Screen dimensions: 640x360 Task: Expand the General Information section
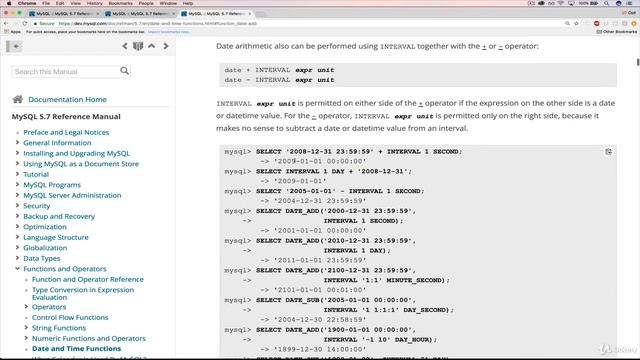point(17,142)
